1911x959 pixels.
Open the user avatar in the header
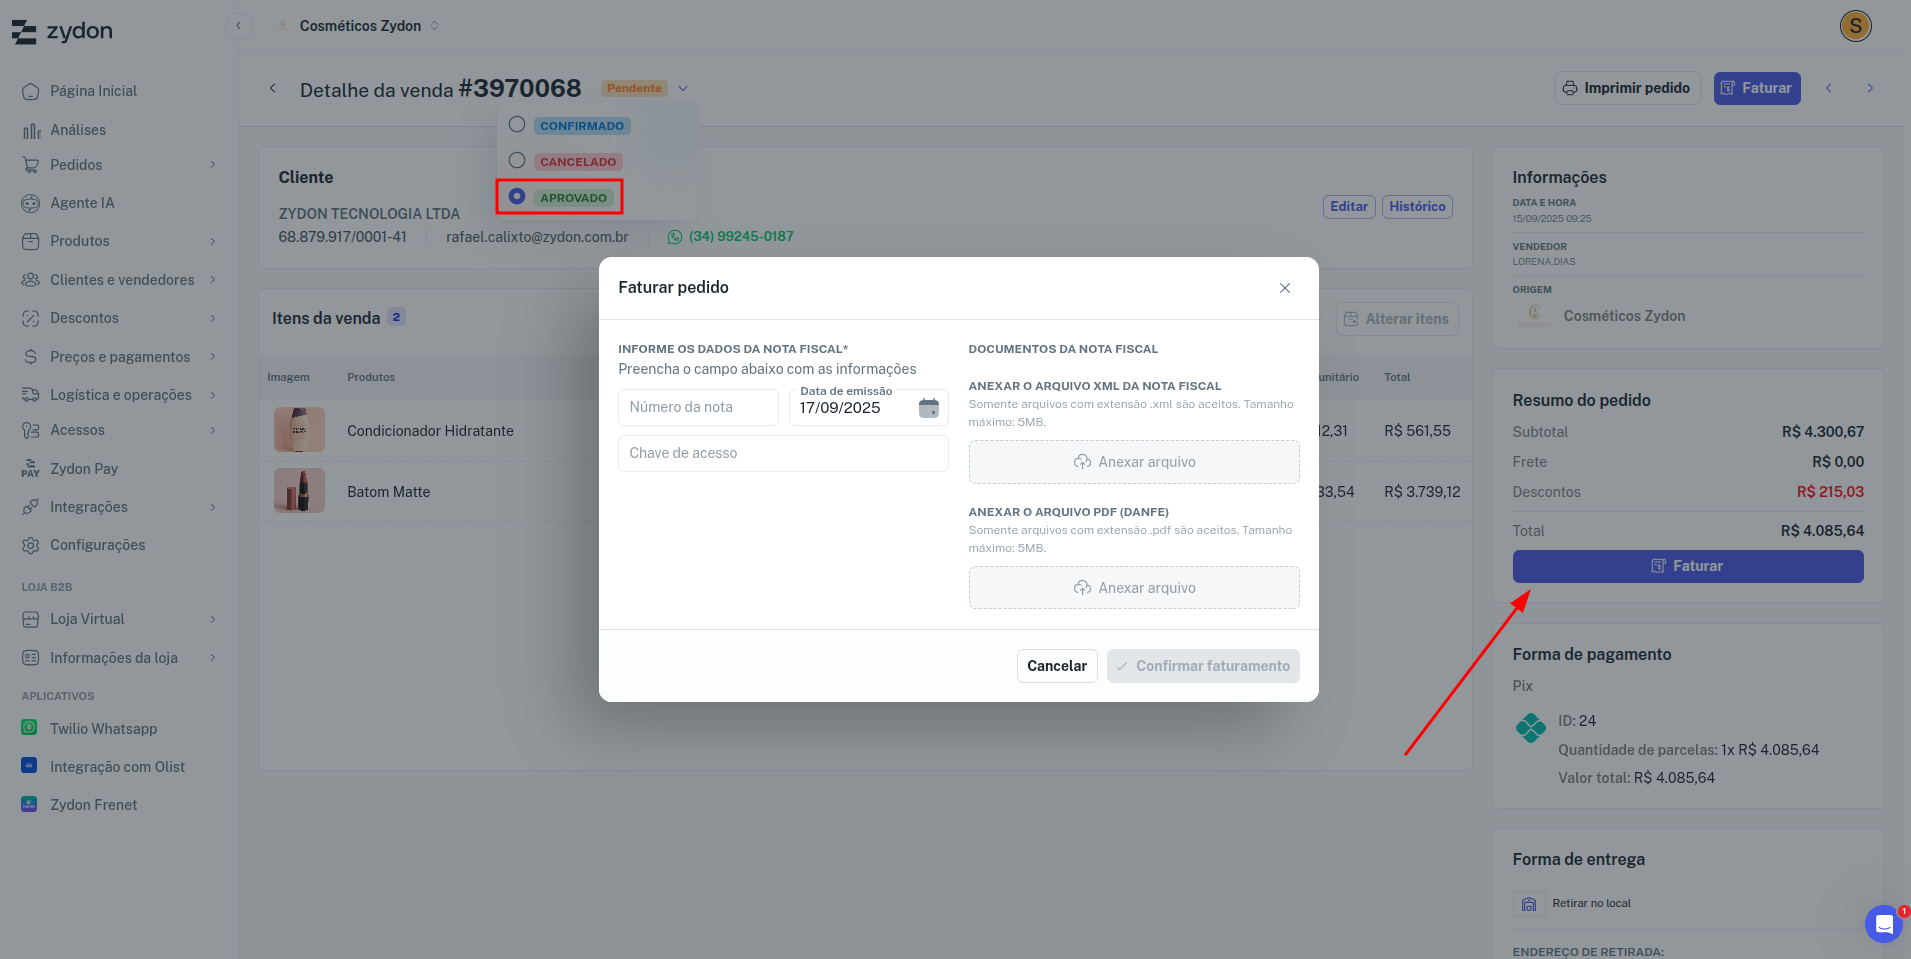(1856, 26)
